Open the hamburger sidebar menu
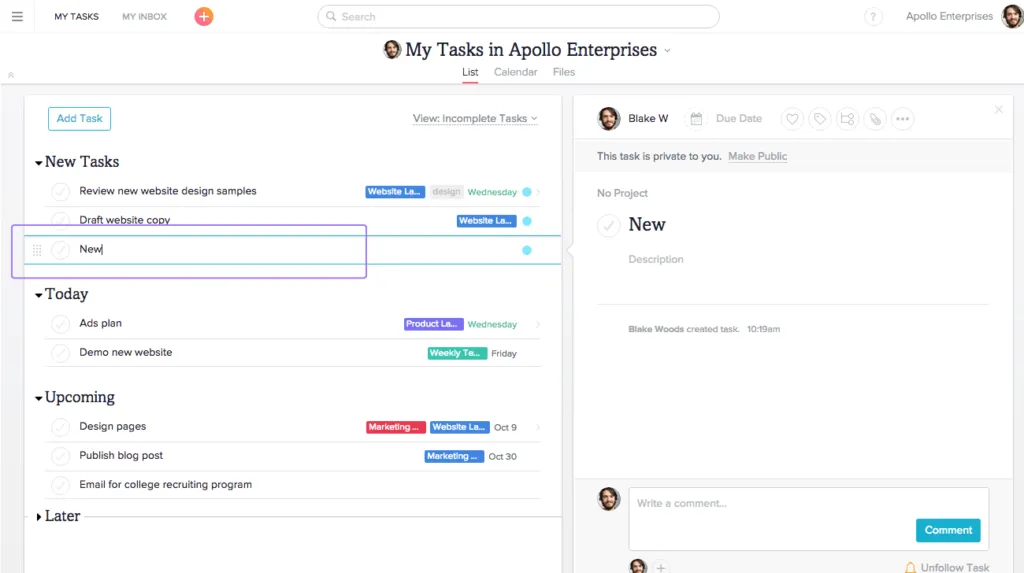 (x=17, y=16)
